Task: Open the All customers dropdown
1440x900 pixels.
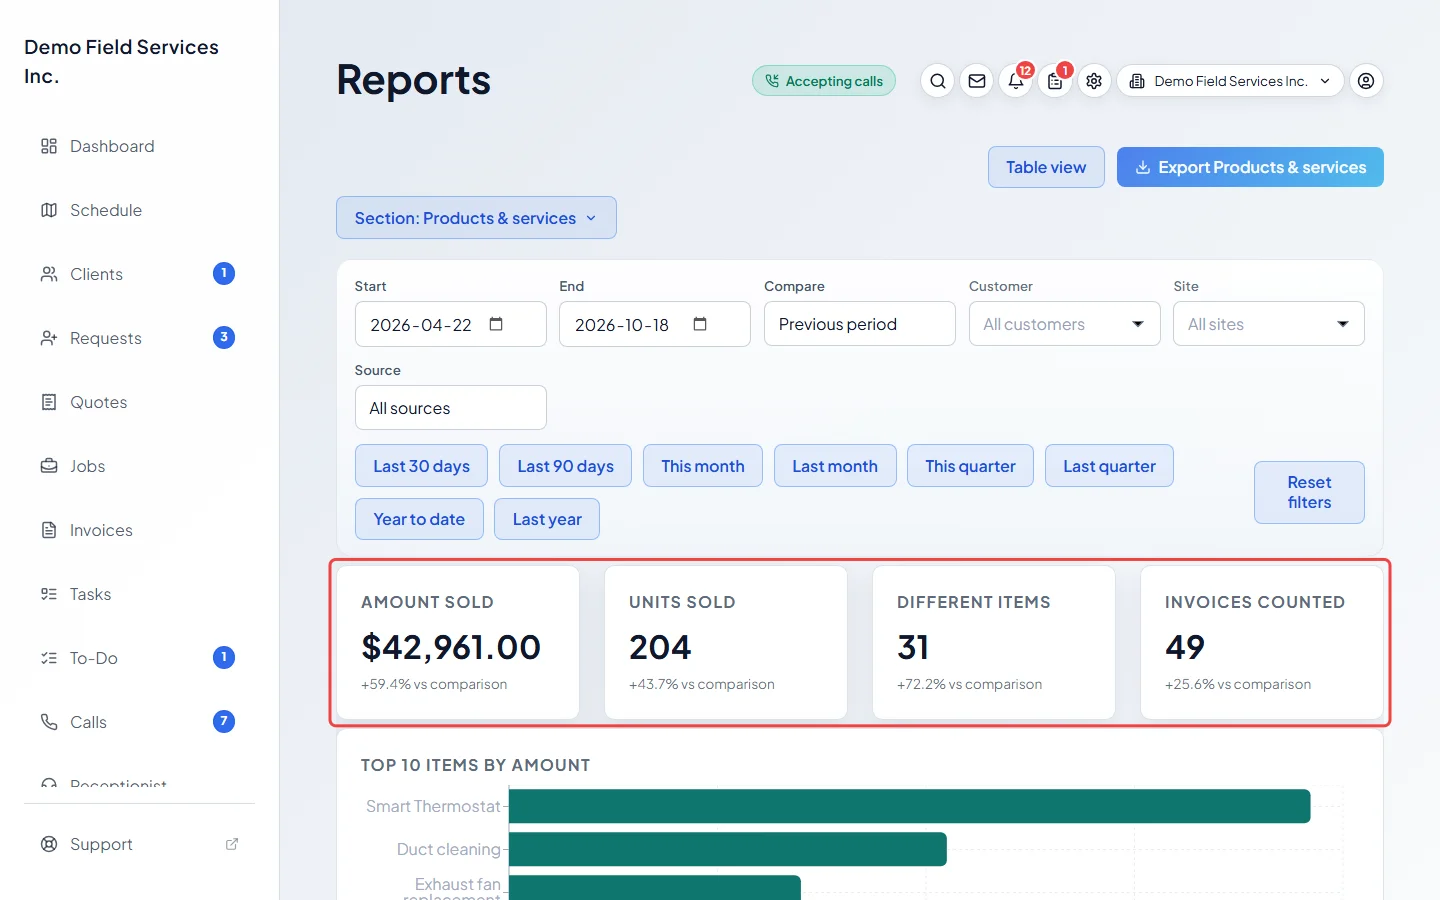Action: click(1064, 324)
